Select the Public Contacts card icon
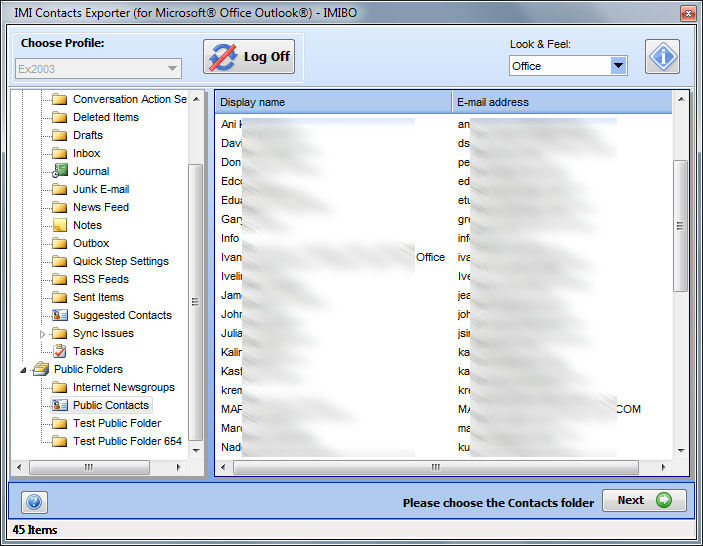 pos(59,405)
